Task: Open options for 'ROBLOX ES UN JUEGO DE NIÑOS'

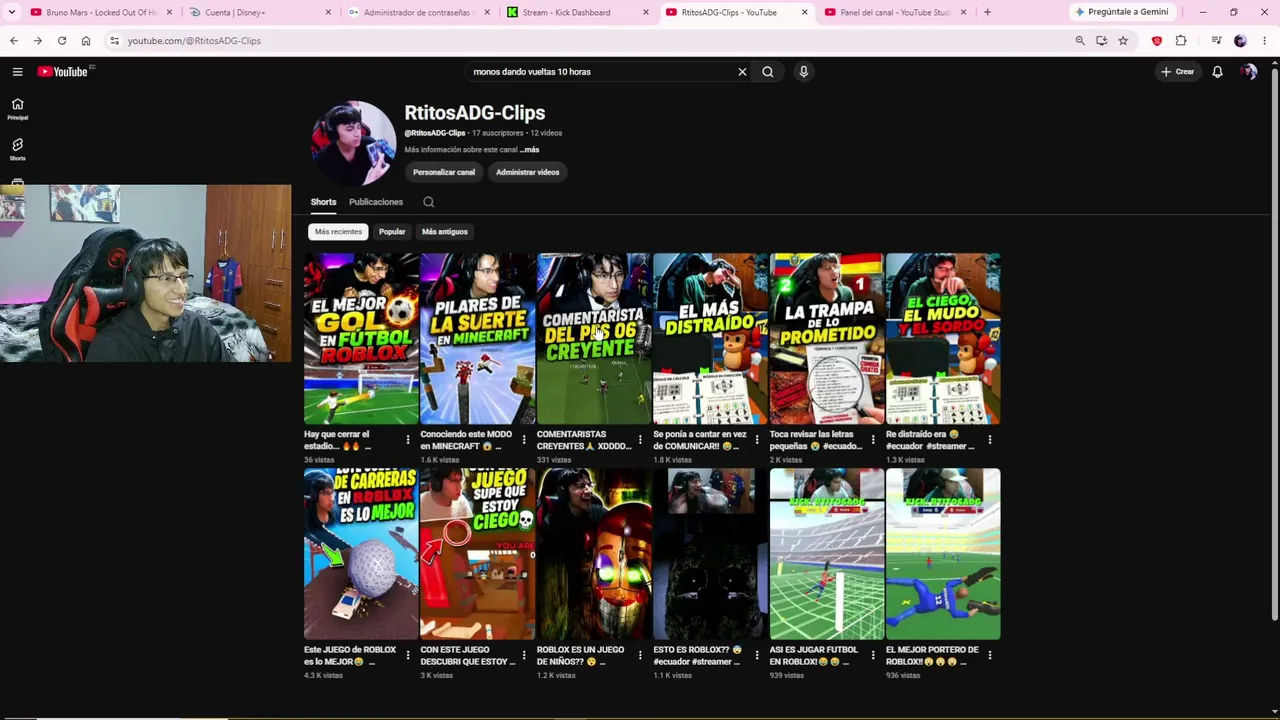Action: [640, 655]
